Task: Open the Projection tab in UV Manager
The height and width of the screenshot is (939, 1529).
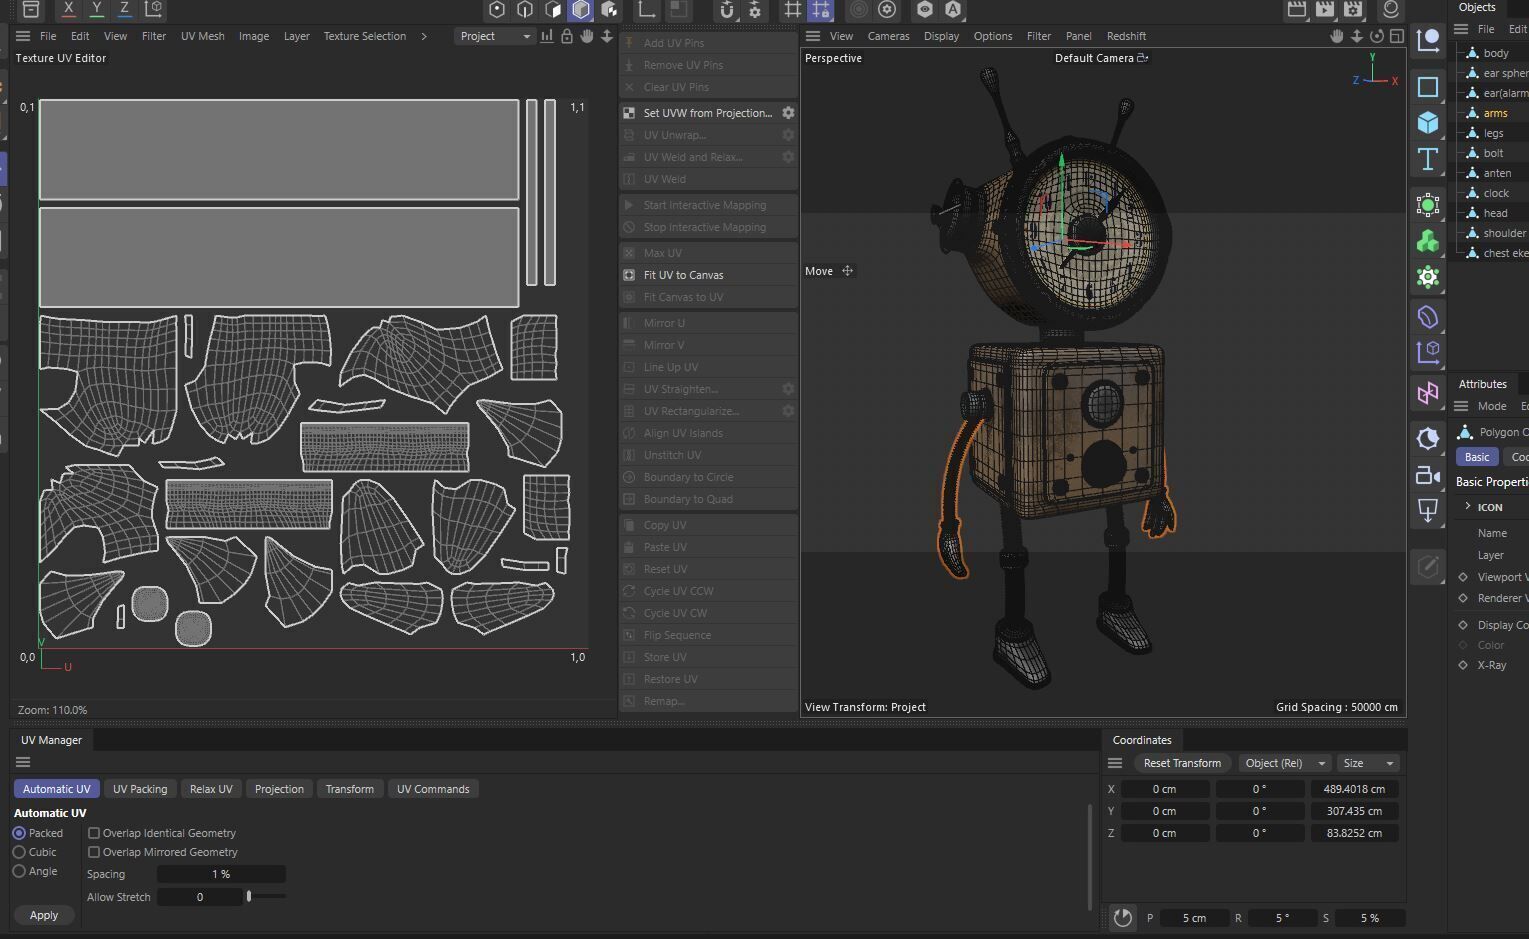Action: point(279,789)
